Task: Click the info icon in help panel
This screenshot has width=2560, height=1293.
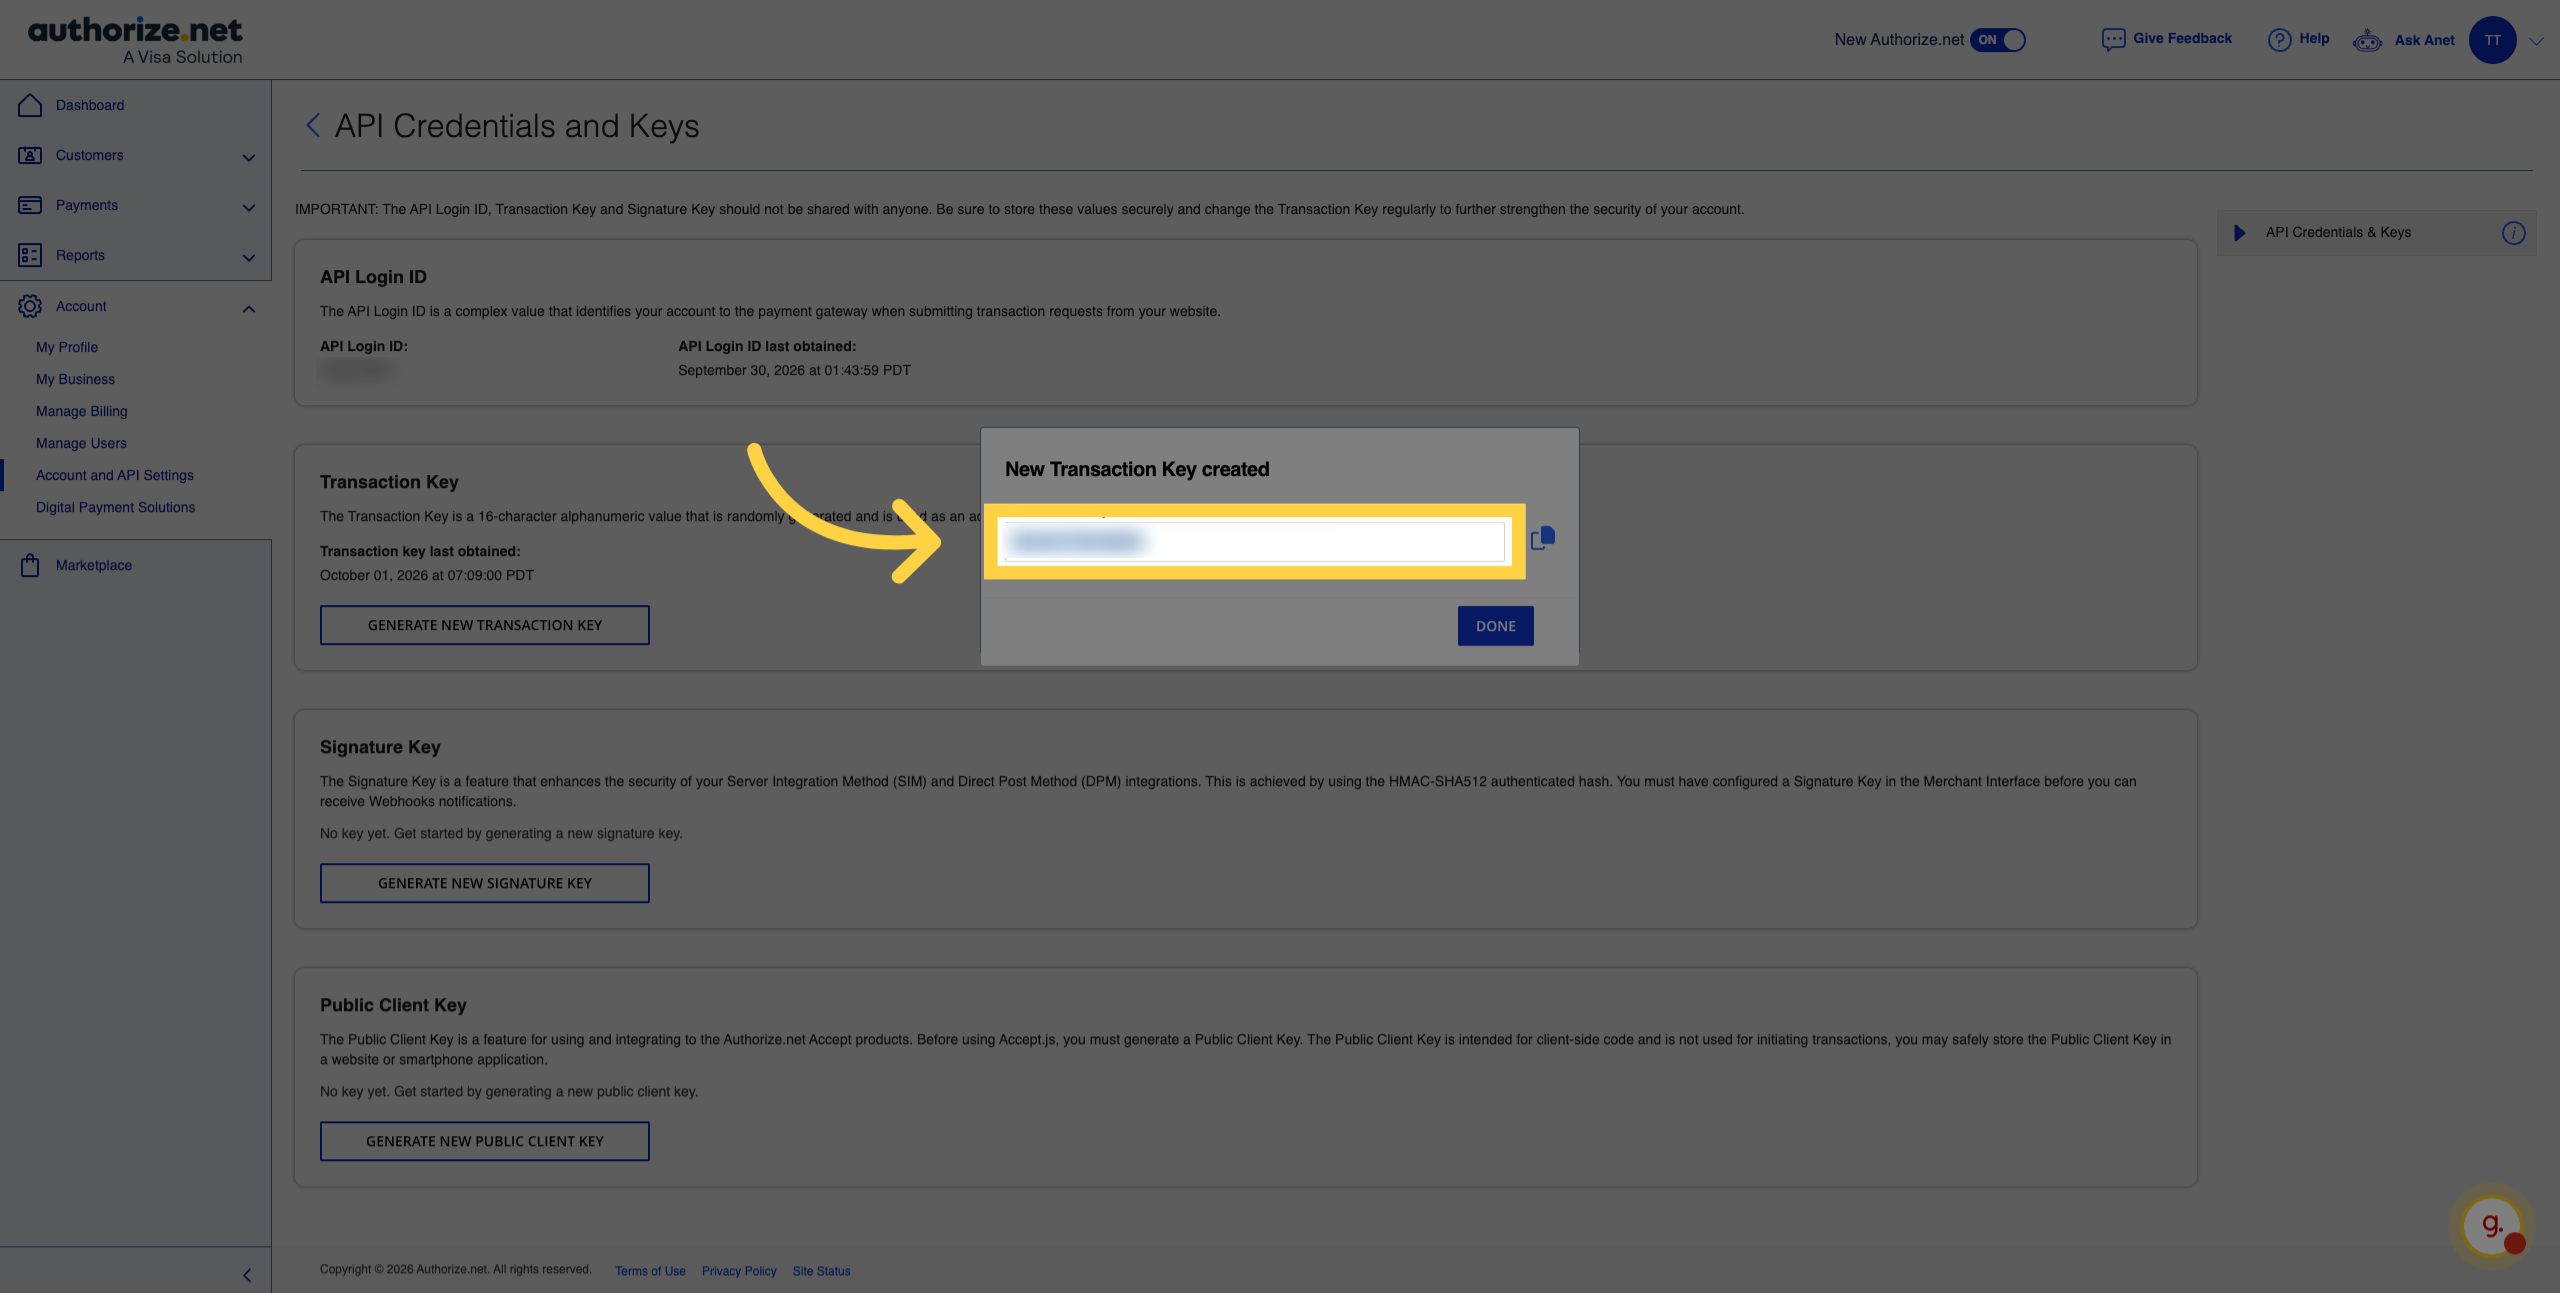Action: [x=2513, y=233]
